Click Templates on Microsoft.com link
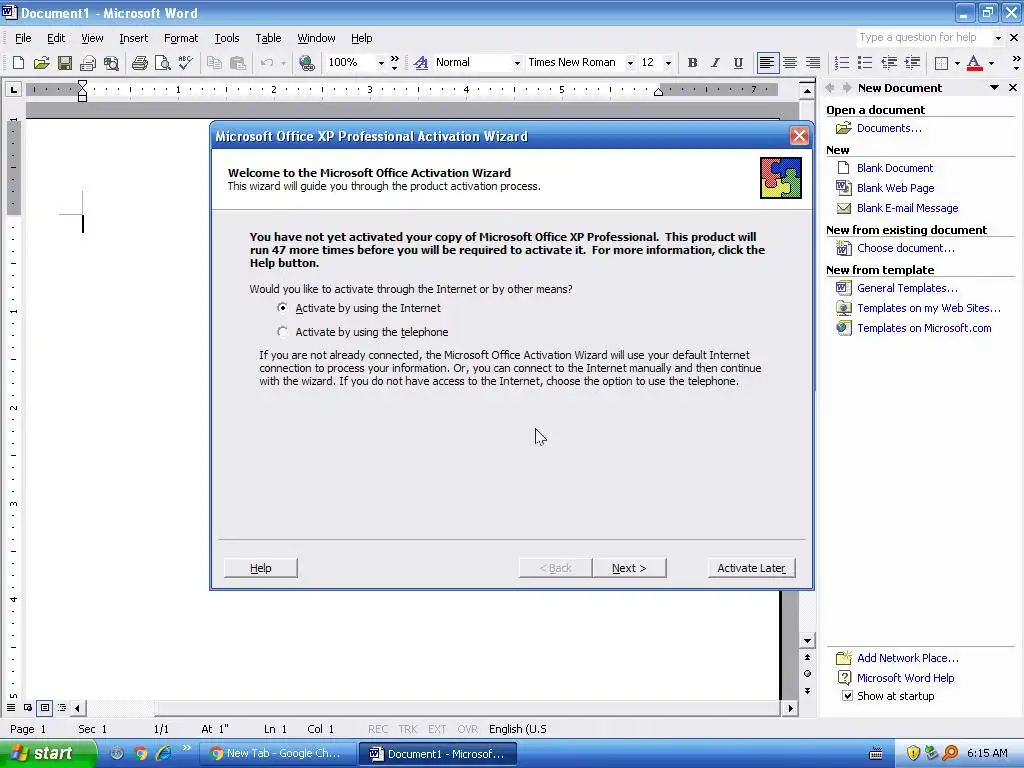This screenshot has height=768, width=1024. pos(924,328)
